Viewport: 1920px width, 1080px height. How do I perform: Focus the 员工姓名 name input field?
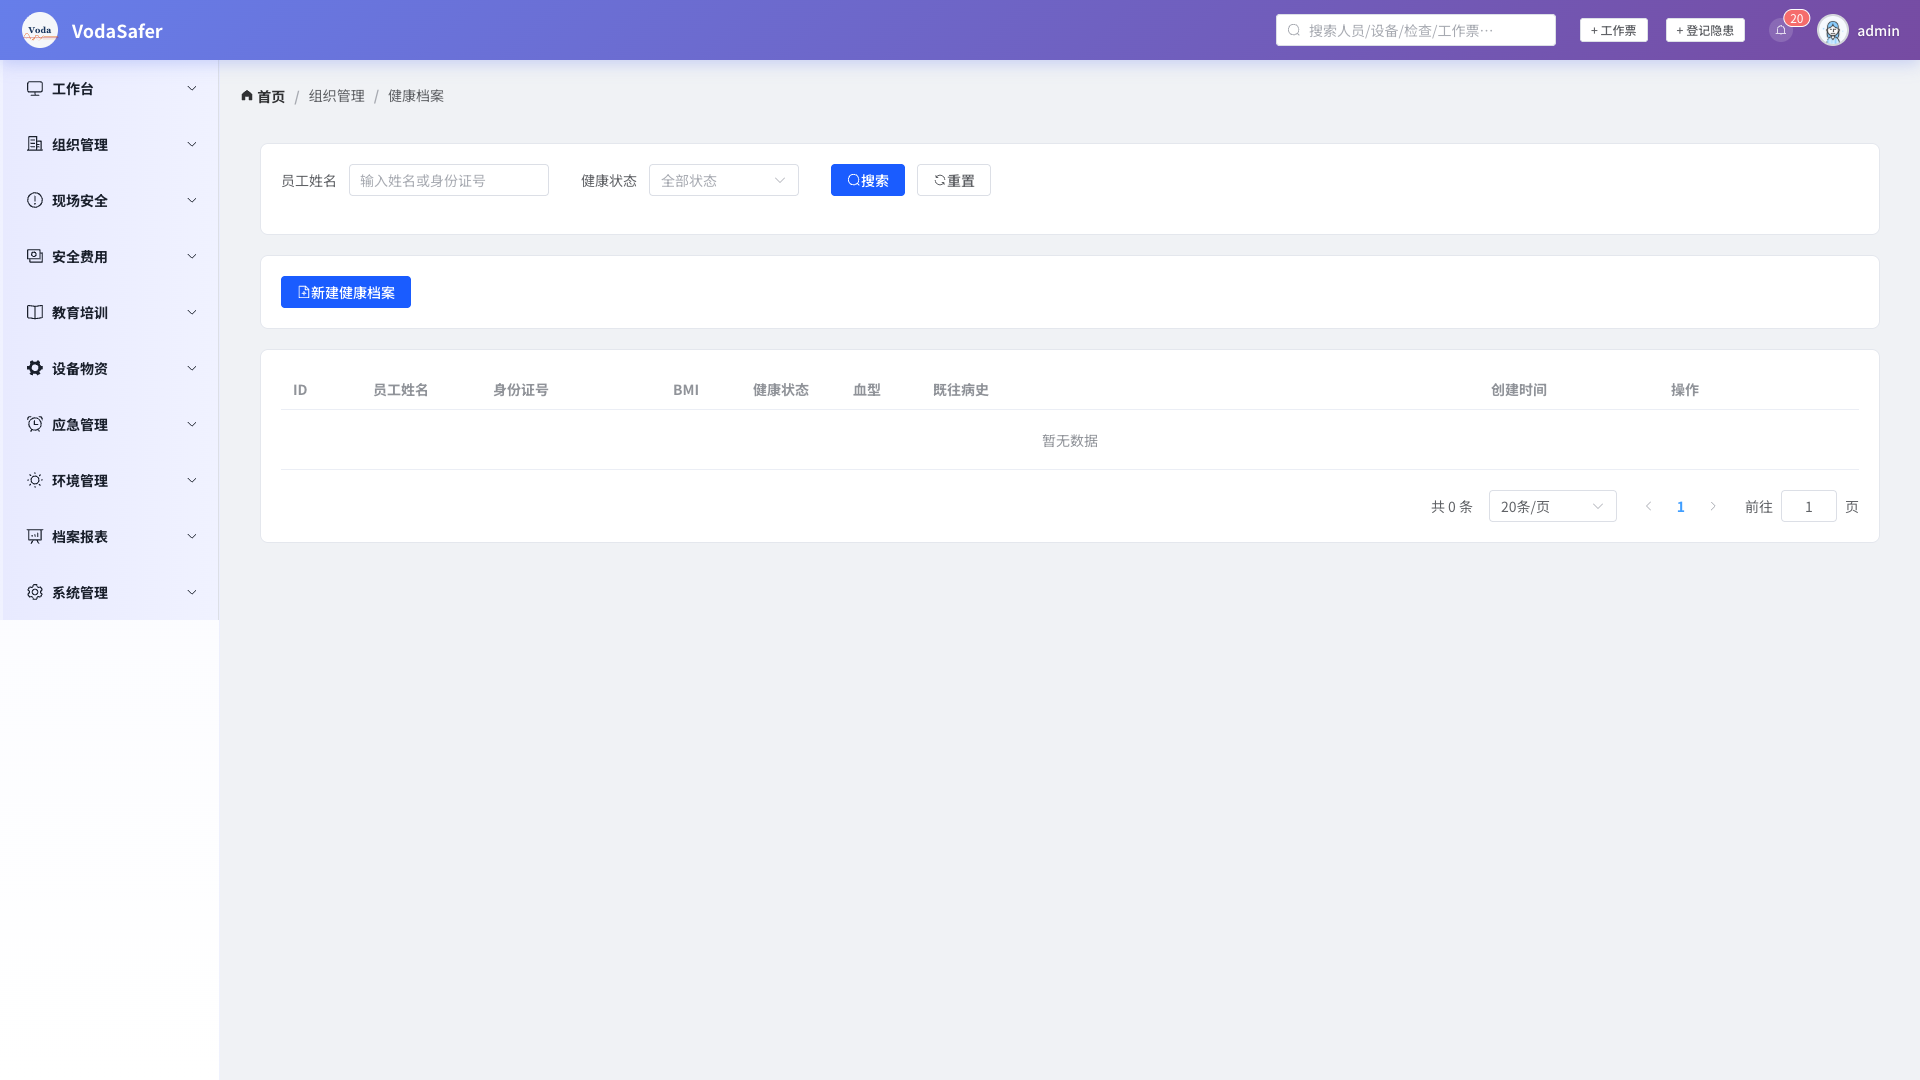click(449, 180)
